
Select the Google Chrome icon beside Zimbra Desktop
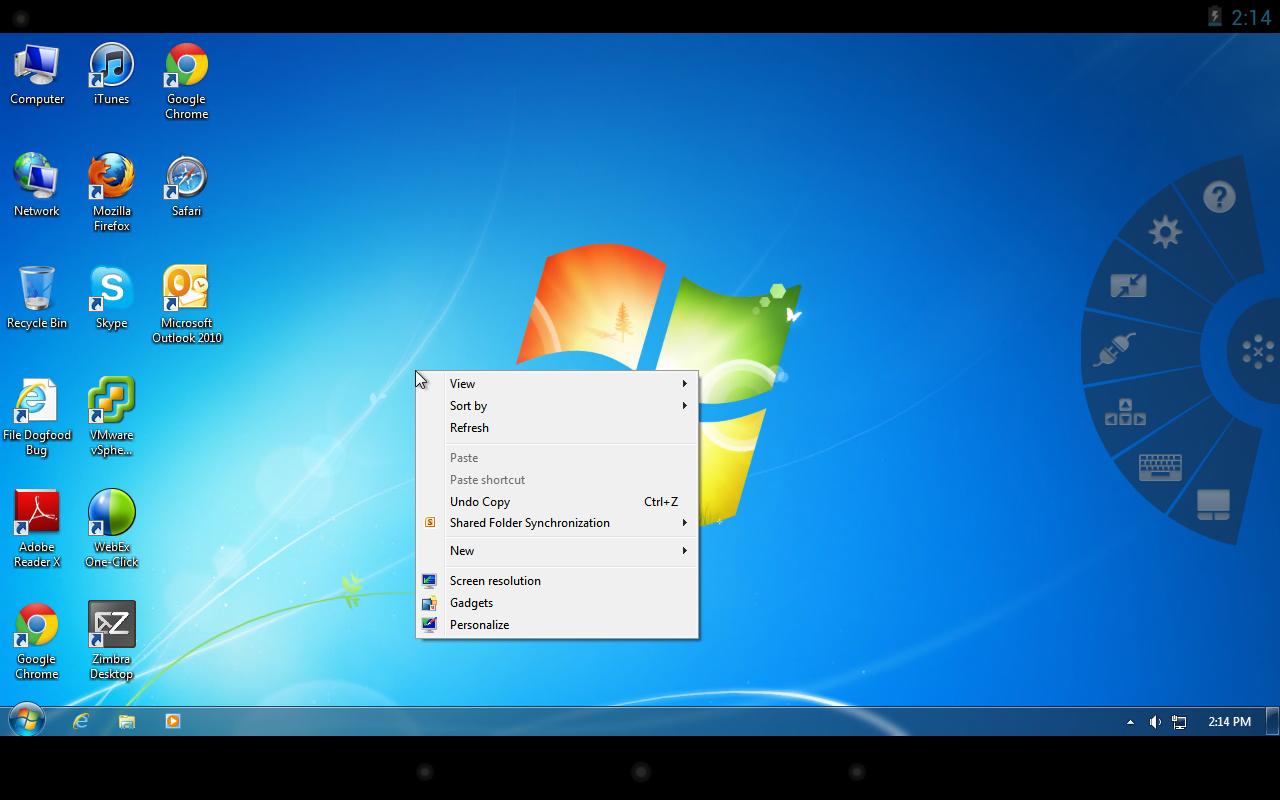click(37, 641)
